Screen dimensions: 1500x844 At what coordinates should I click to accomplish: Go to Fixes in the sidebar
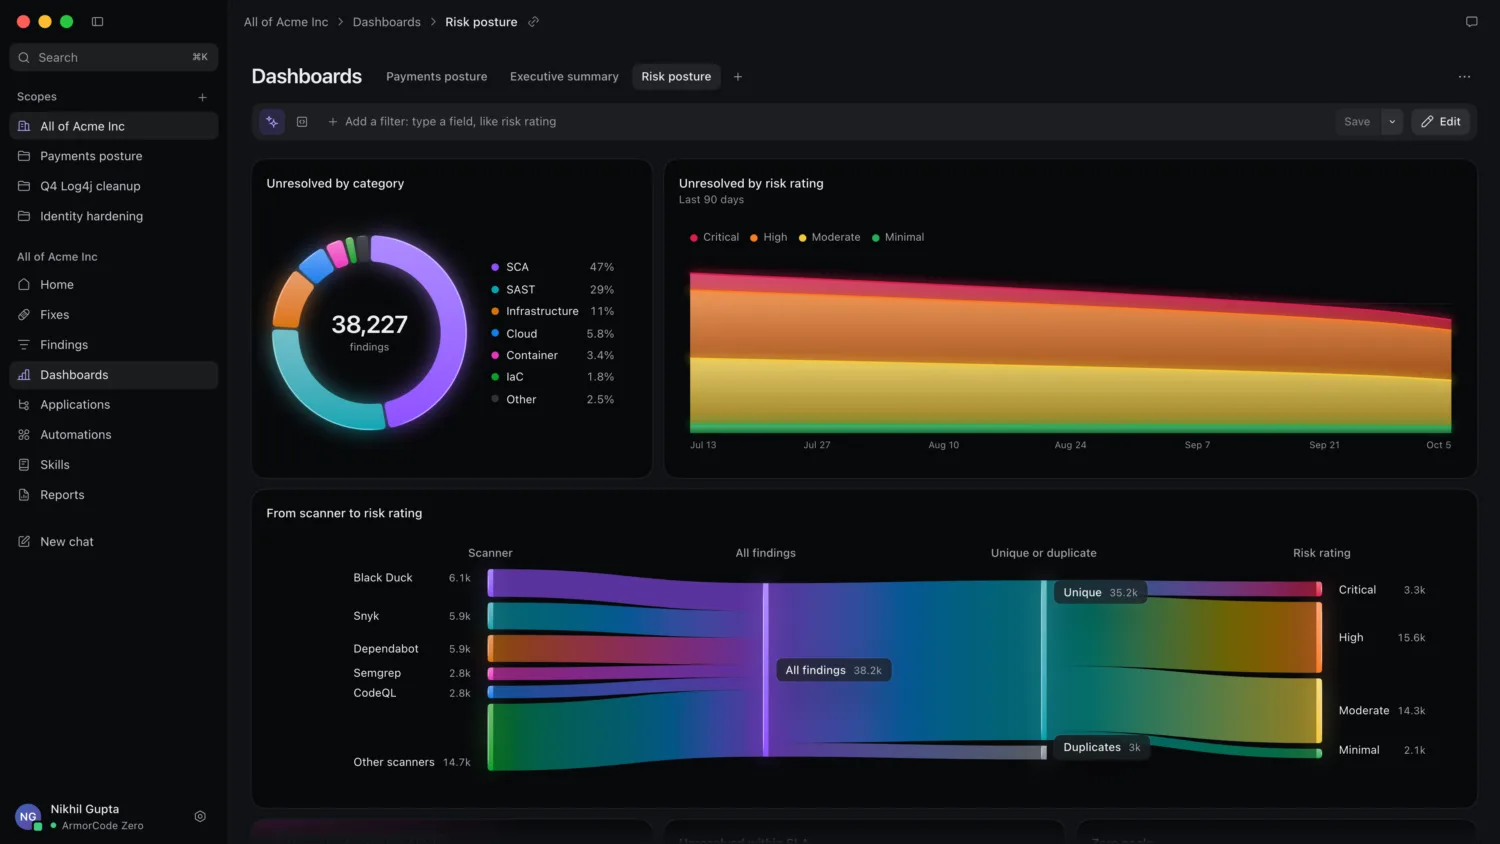point(114,315)
